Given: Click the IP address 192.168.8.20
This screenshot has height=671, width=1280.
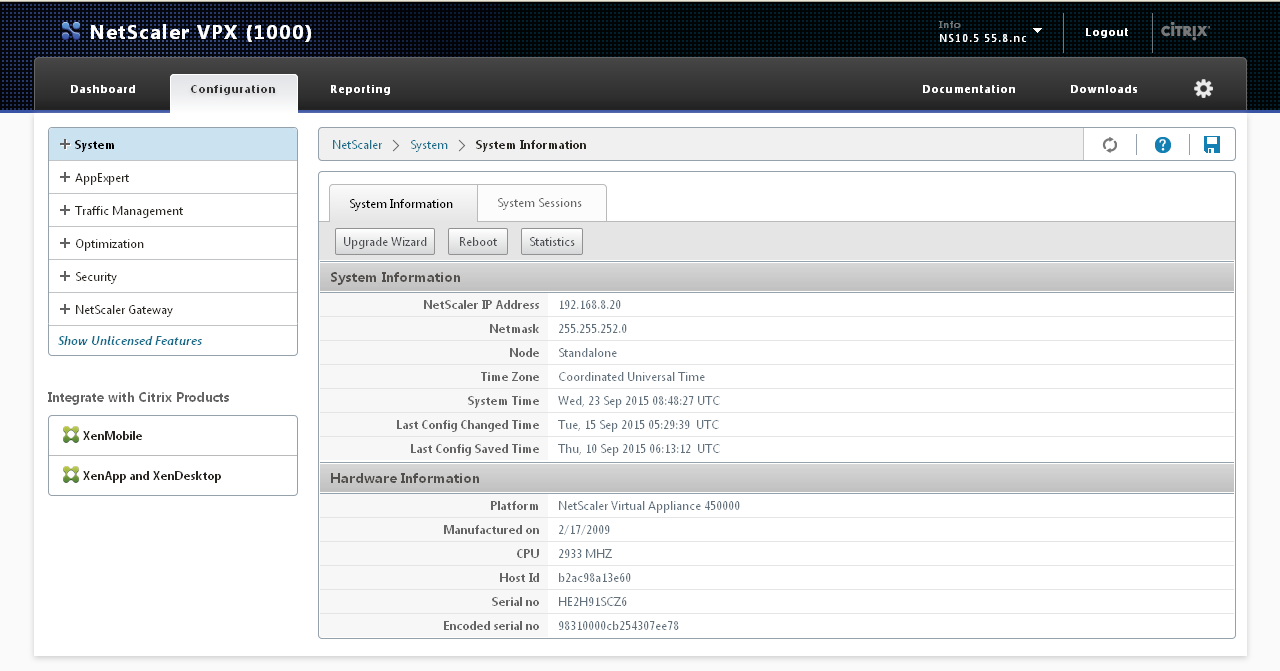Looking at the screenshot, I should click(x=590, y=305).
